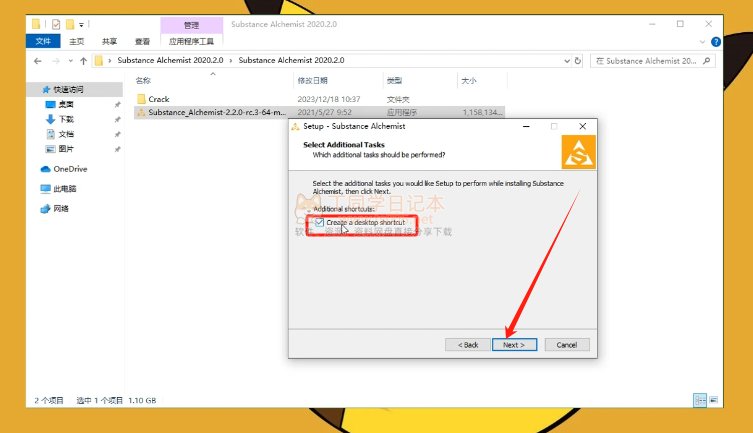This screenshot has width=753, height=433.
Task: Click the quick access properties checkmark icon
Action: (56, 24)
